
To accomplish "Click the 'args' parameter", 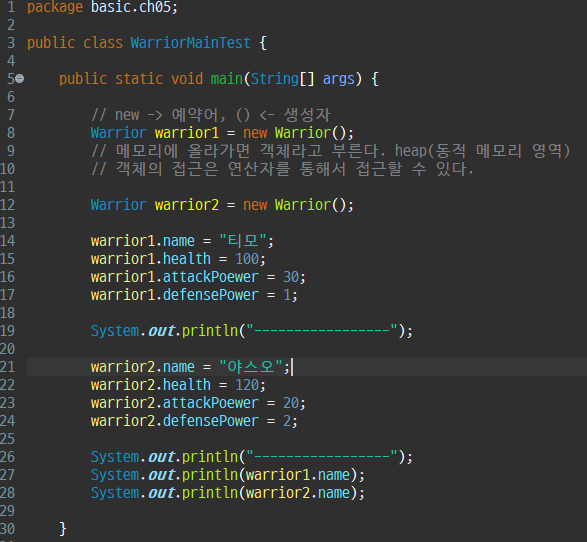I will [x=338, y=79].
